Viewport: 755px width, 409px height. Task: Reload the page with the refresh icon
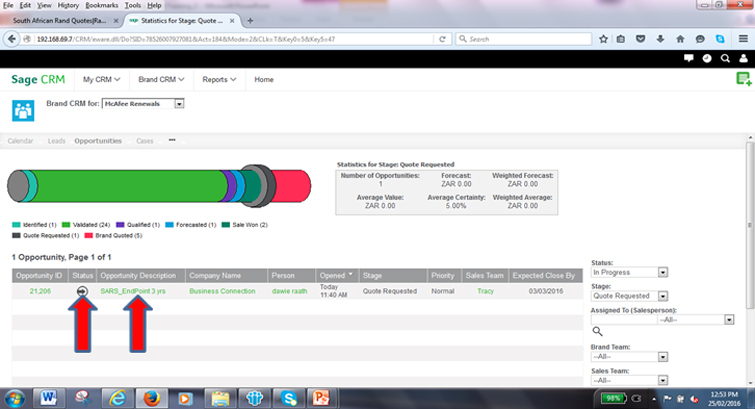pos(442,39)
